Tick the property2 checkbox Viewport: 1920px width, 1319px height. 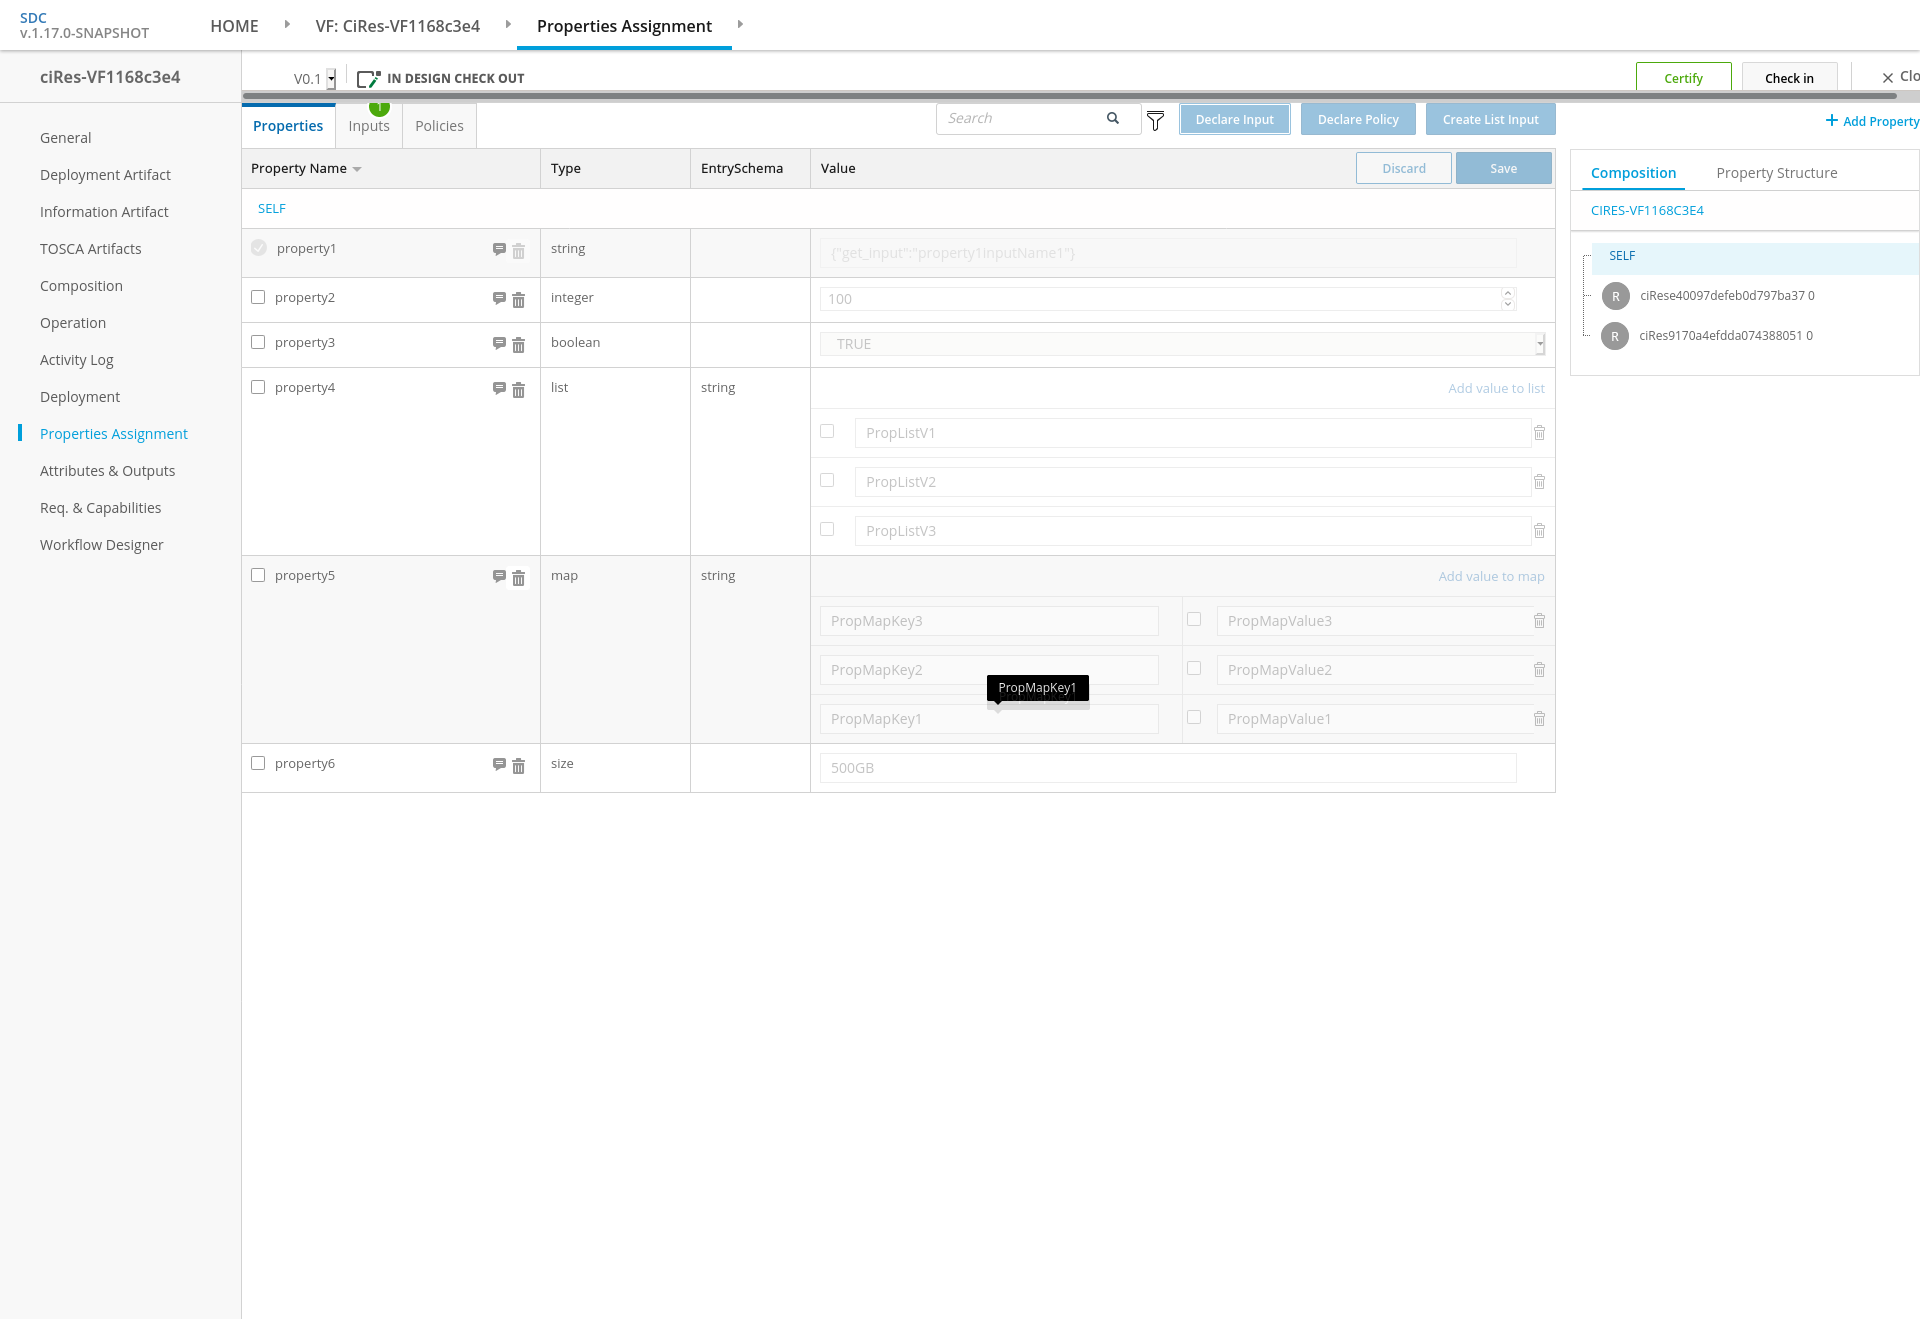tap(258, 297)
